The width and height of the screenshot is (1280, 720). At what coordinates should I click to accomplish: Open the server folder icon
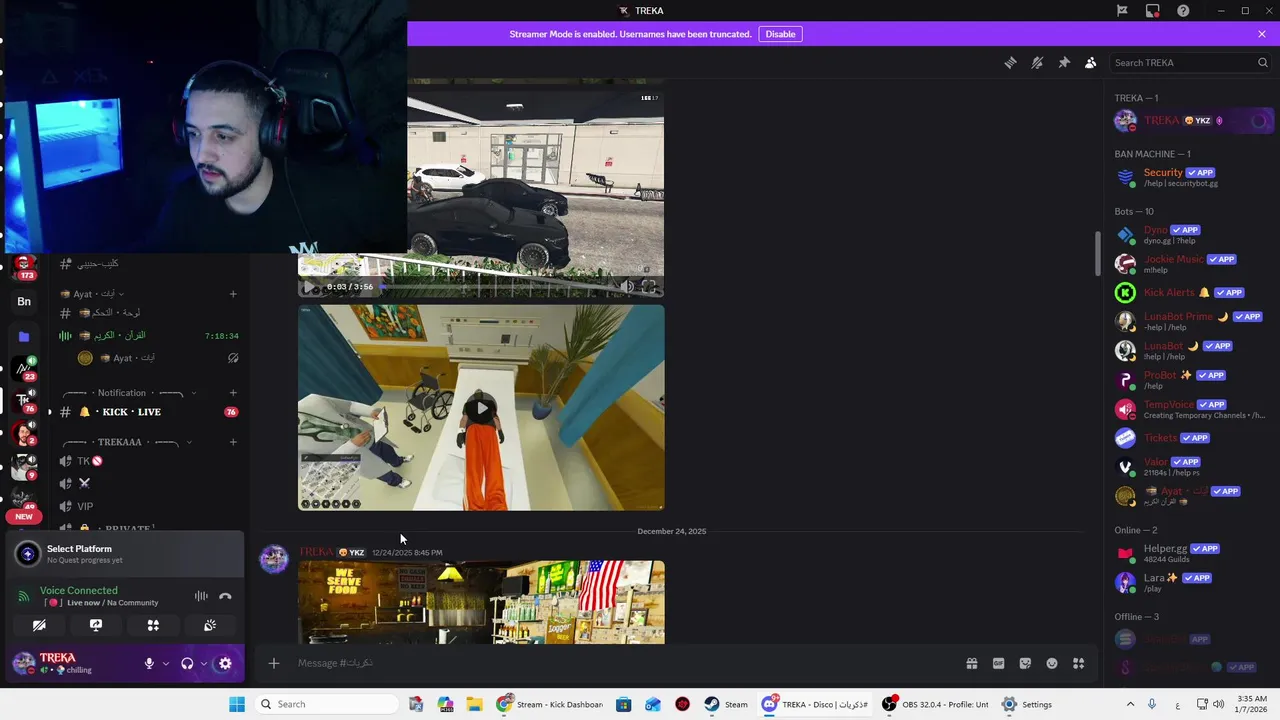(24, 337)
